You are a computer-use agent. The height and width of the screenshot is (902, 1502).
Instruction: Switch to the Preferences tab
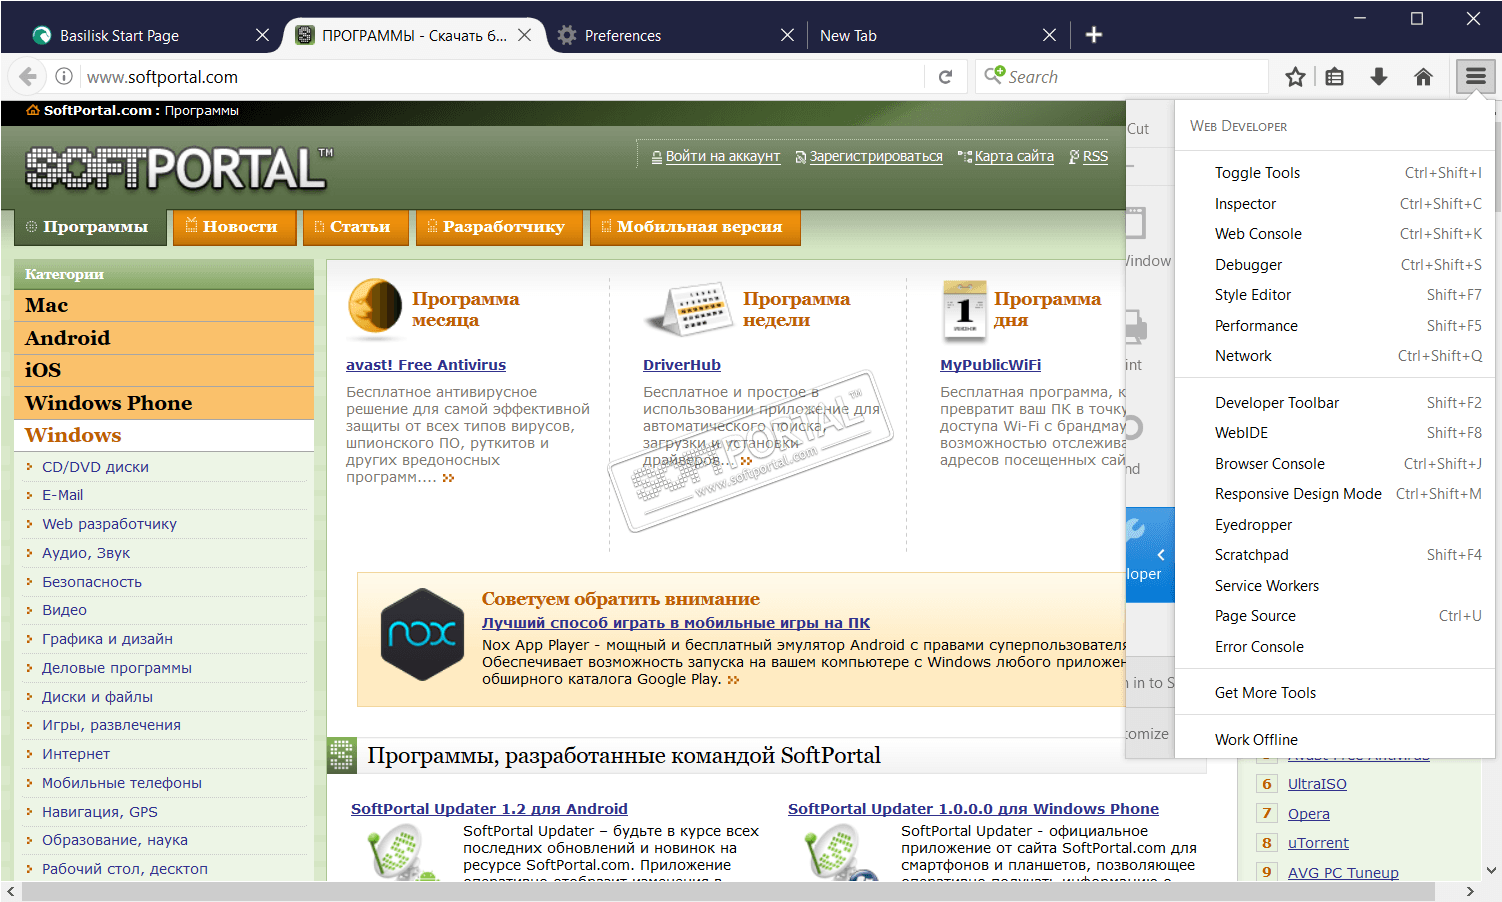[x=677, y=35]
